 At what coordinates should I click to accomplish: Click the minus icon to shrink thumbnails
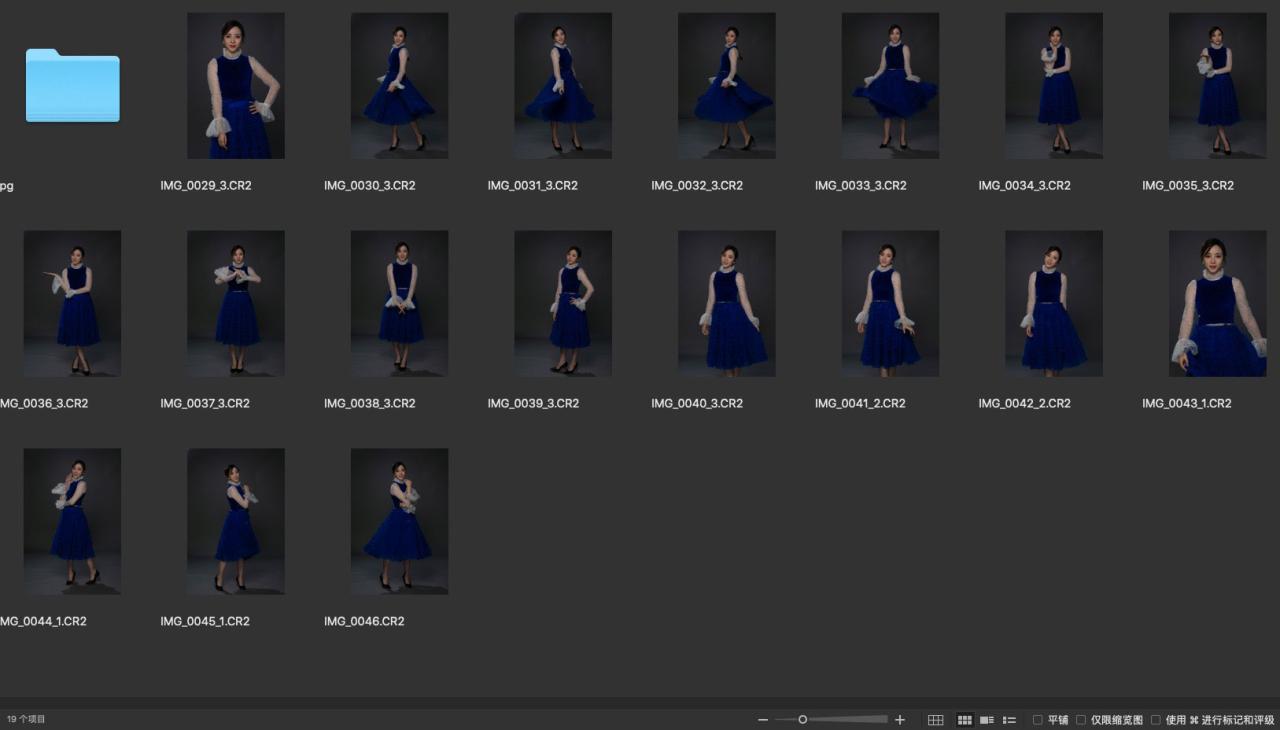(x=763, y=720)
